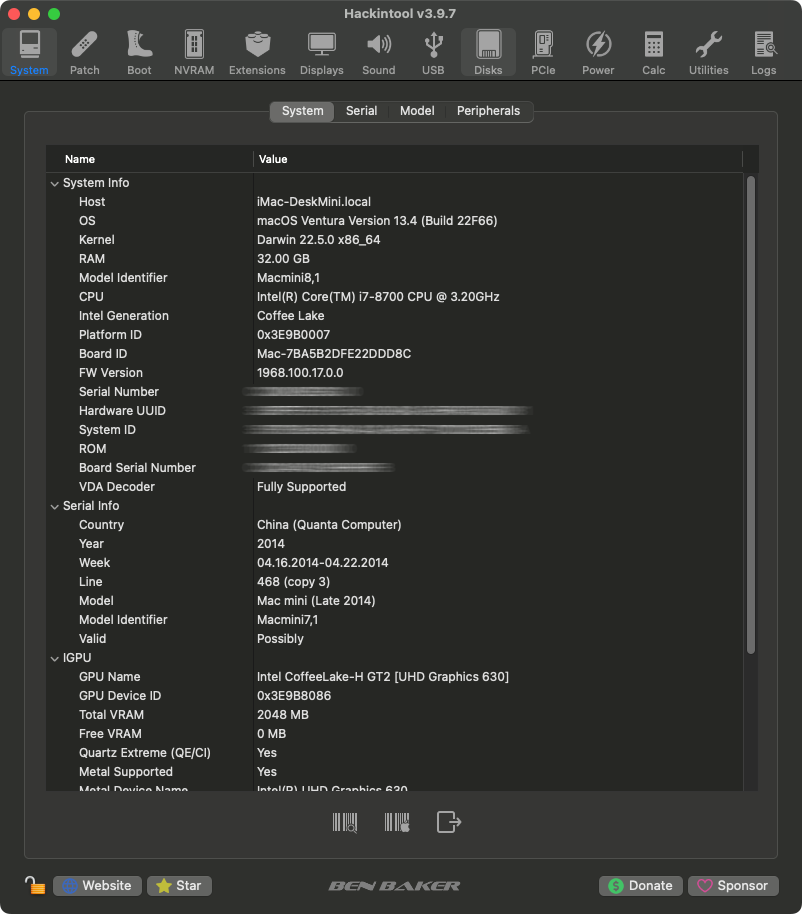The height and width of the screenshot is (914, 802).
Task: Select the Board ID row
Action: click(395, 354)
